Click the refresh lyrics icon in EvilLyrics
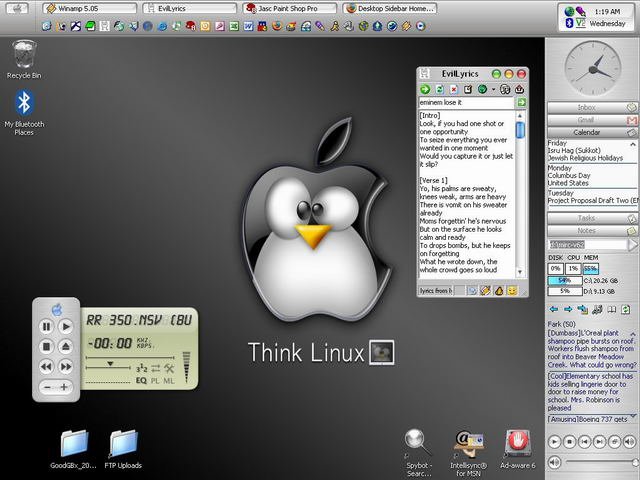Image resolution: width=640 pixels, height=480 pixels. pos(439,89)
